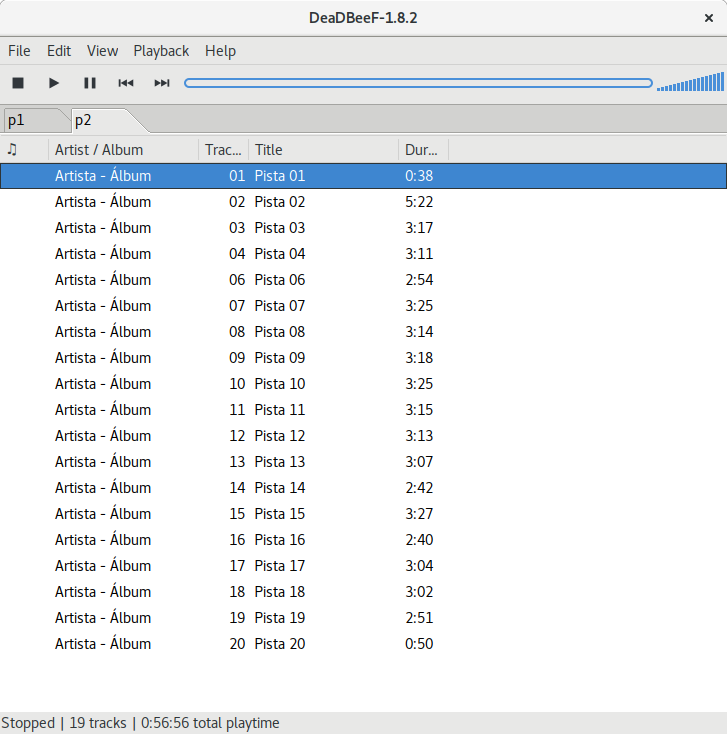This screenshot has height=734, width=727.
Task: Click the playing-status note column header
Action: [x=24, y=150]
